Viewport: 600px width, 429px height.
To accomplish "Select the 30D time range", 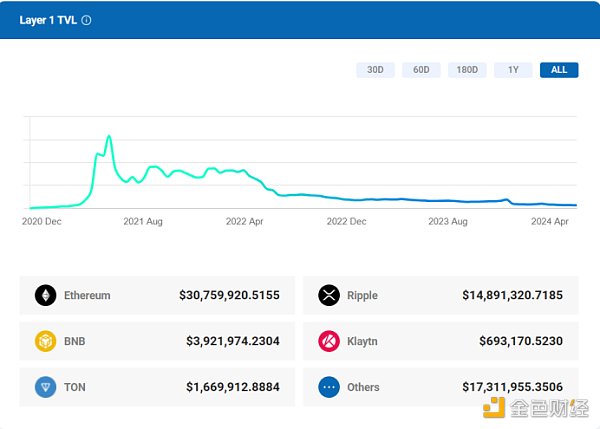I will (375, 70).
